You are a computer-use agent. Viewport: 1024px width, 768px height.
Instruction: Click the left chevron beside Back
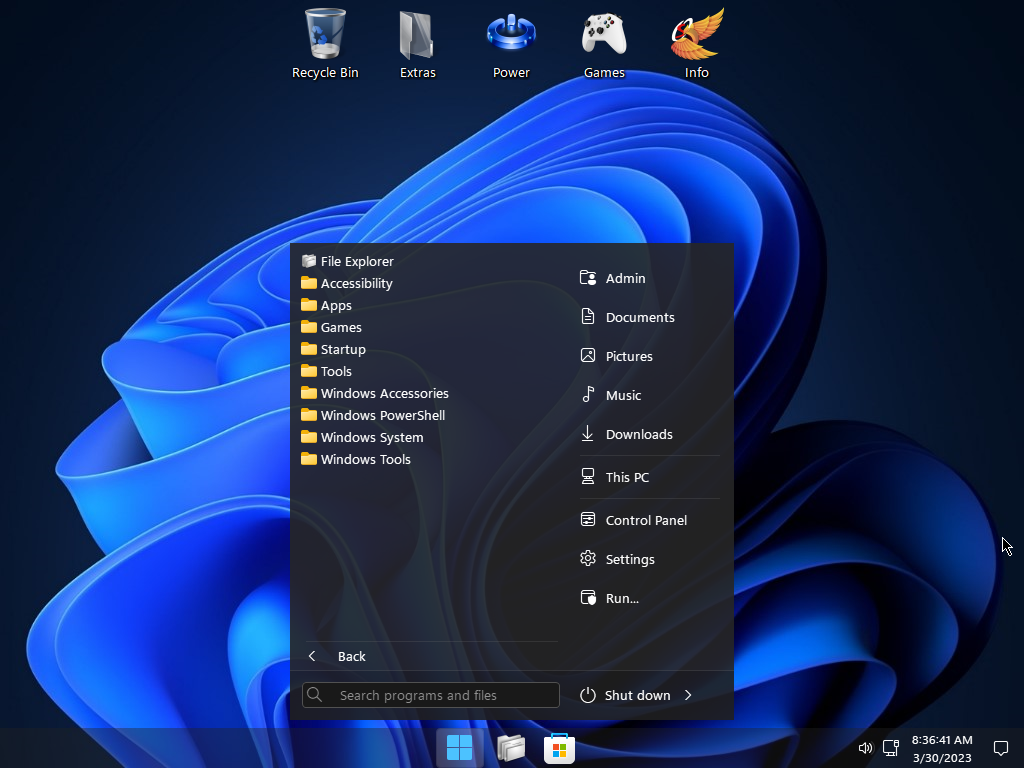tap(312, 656)
